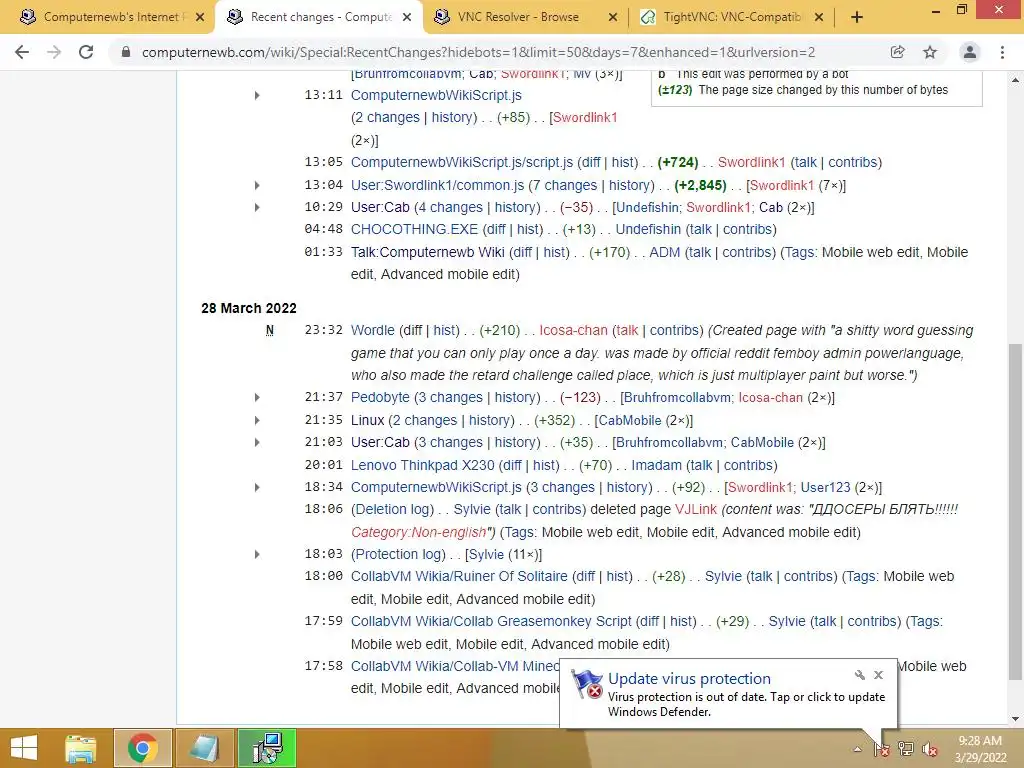
Task: Click the Update virus protection notification title
Action: 689,679
